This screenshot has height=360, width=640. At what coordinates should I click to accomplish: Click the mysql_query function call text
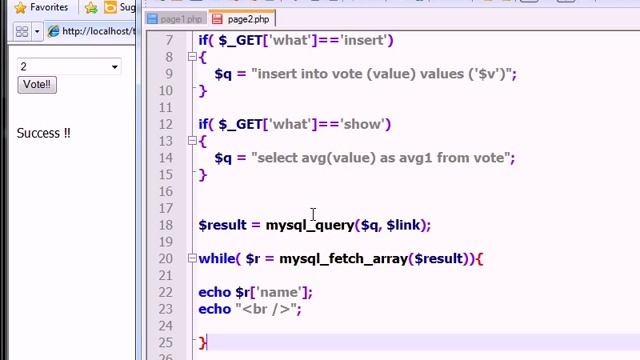(x=310, y=225)
